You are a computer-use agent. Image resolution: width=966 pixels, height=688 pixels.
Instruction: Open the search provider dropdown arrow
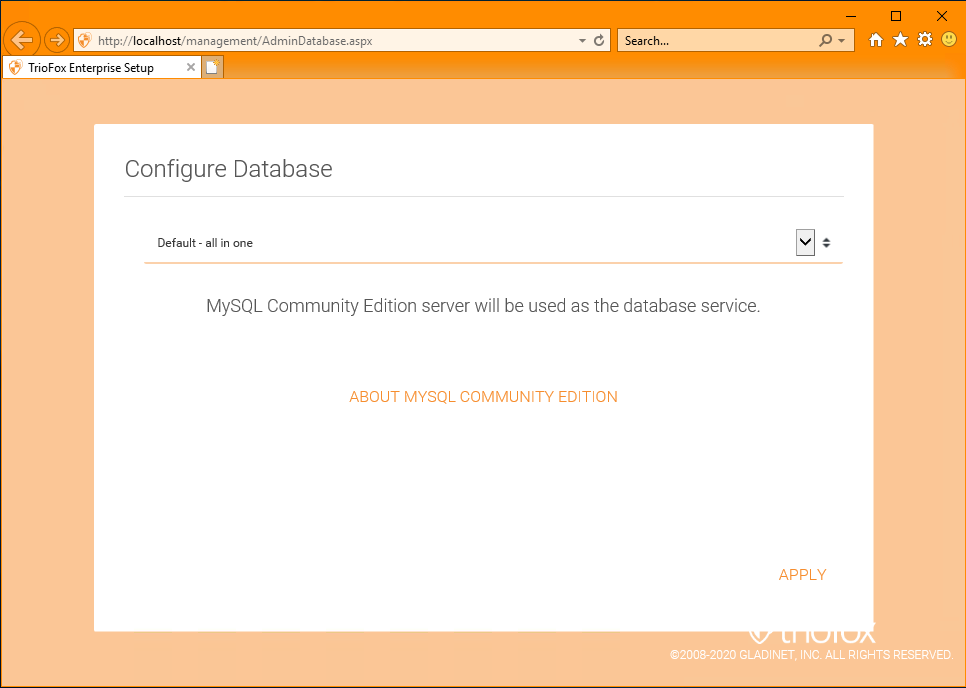click(842, 41)
